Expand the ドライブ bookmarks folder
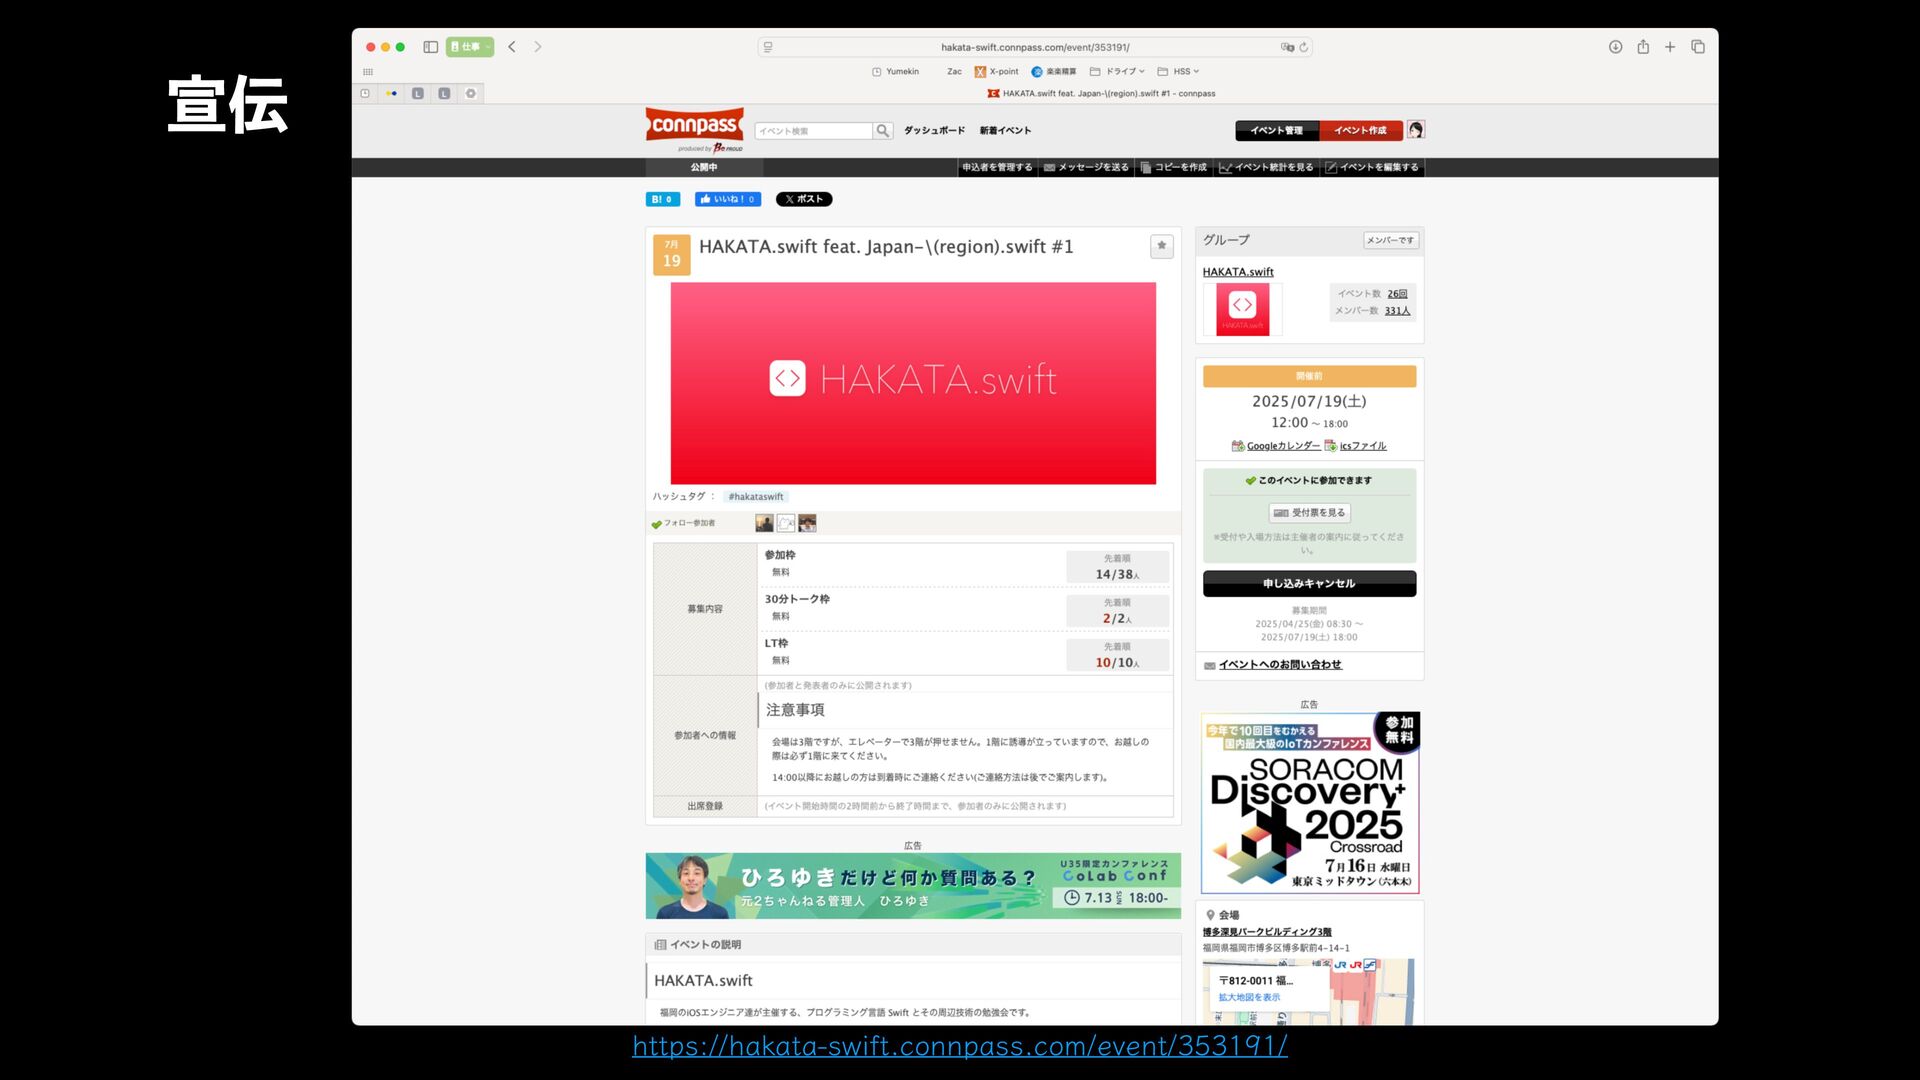Screen dimensions: 1920x1080 [1117, 72]
